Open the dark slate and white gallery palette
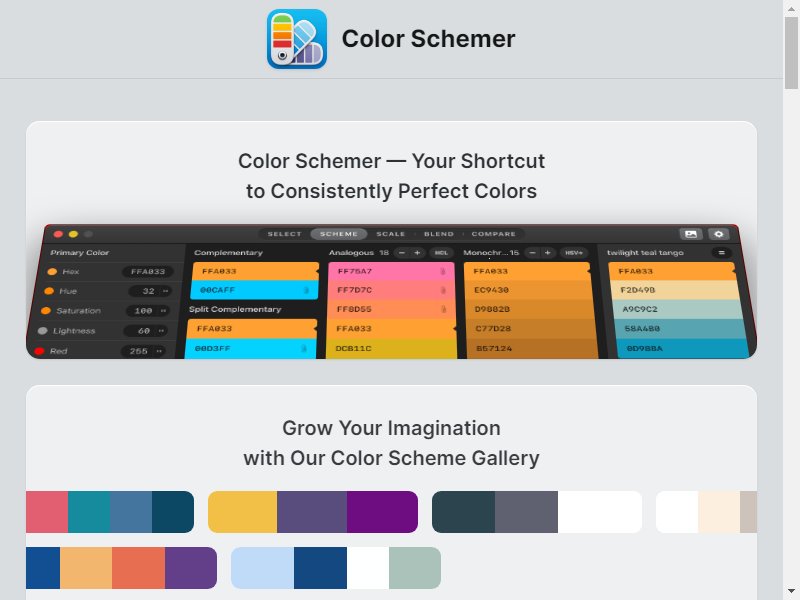Screen dimensions: 800x600 pos(537,512)
